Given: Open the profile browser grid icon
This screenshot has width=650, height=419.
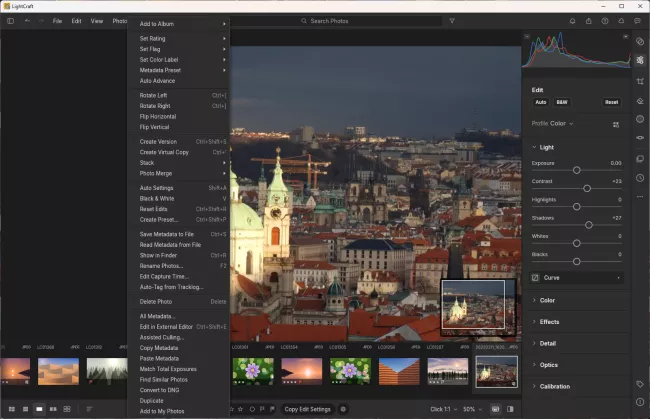Looking at the screenshot, I should tap(616, 124).
